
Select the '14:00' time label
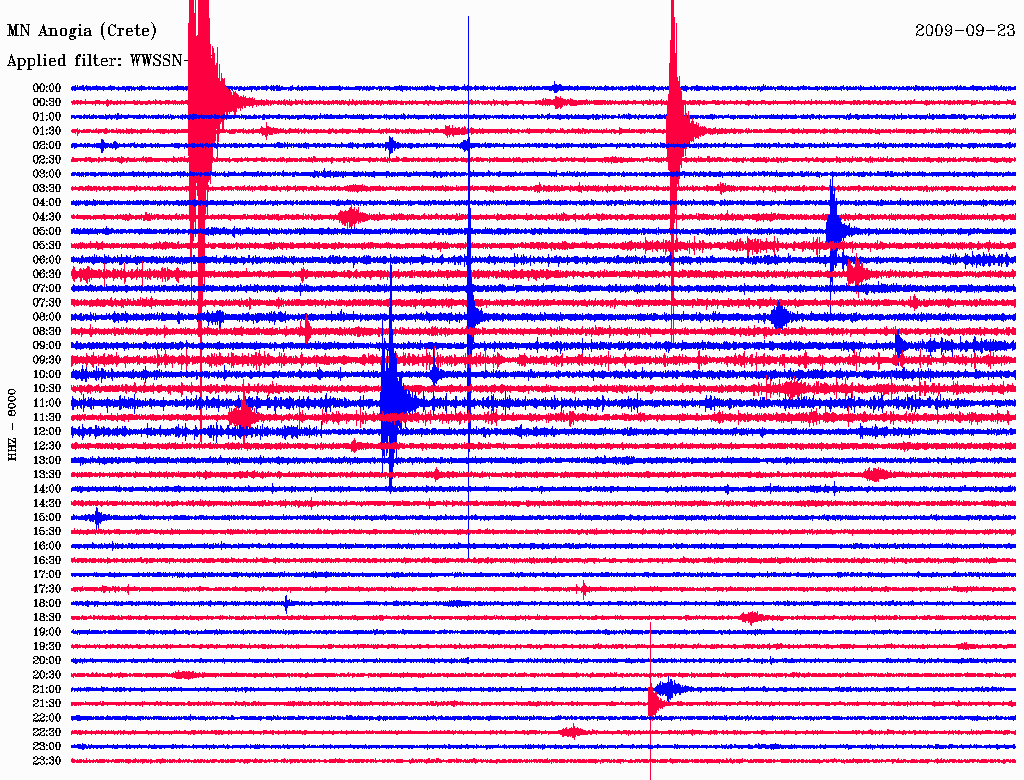47,489
